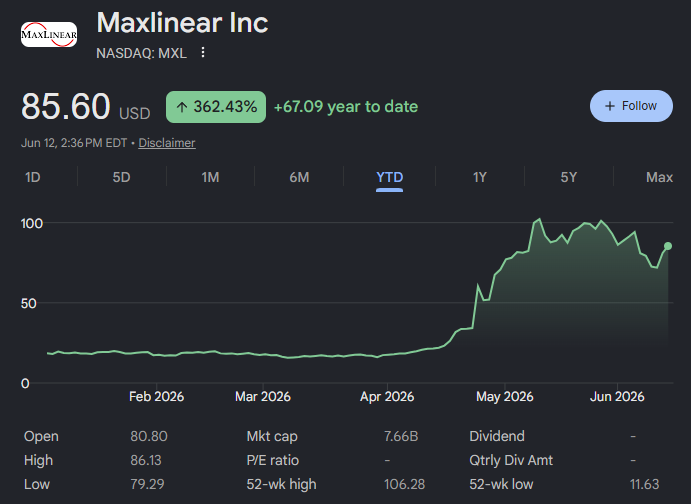Click the 85.60 price value
Image resolution: width=691 pixels, height=504 pixels.
[x=66, y=106]
